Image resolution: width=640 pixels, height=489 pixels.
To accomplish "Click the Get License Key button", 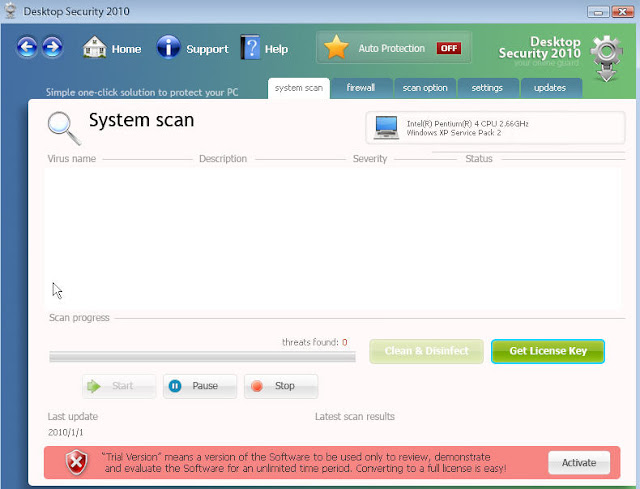I will (548, 351).
